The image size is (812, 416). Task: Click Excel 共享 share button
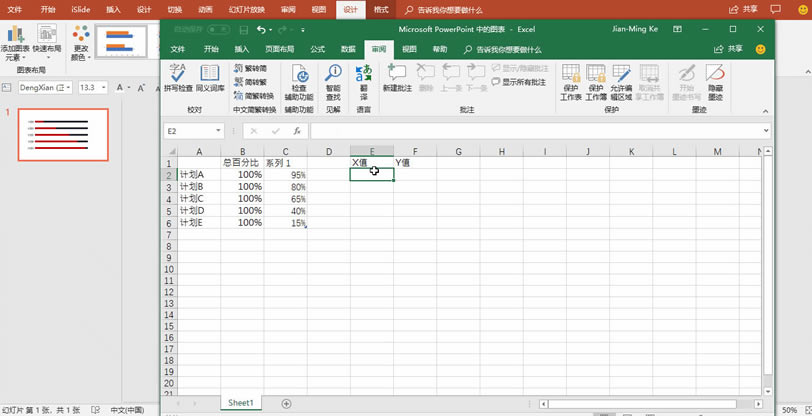pos(729,49)
